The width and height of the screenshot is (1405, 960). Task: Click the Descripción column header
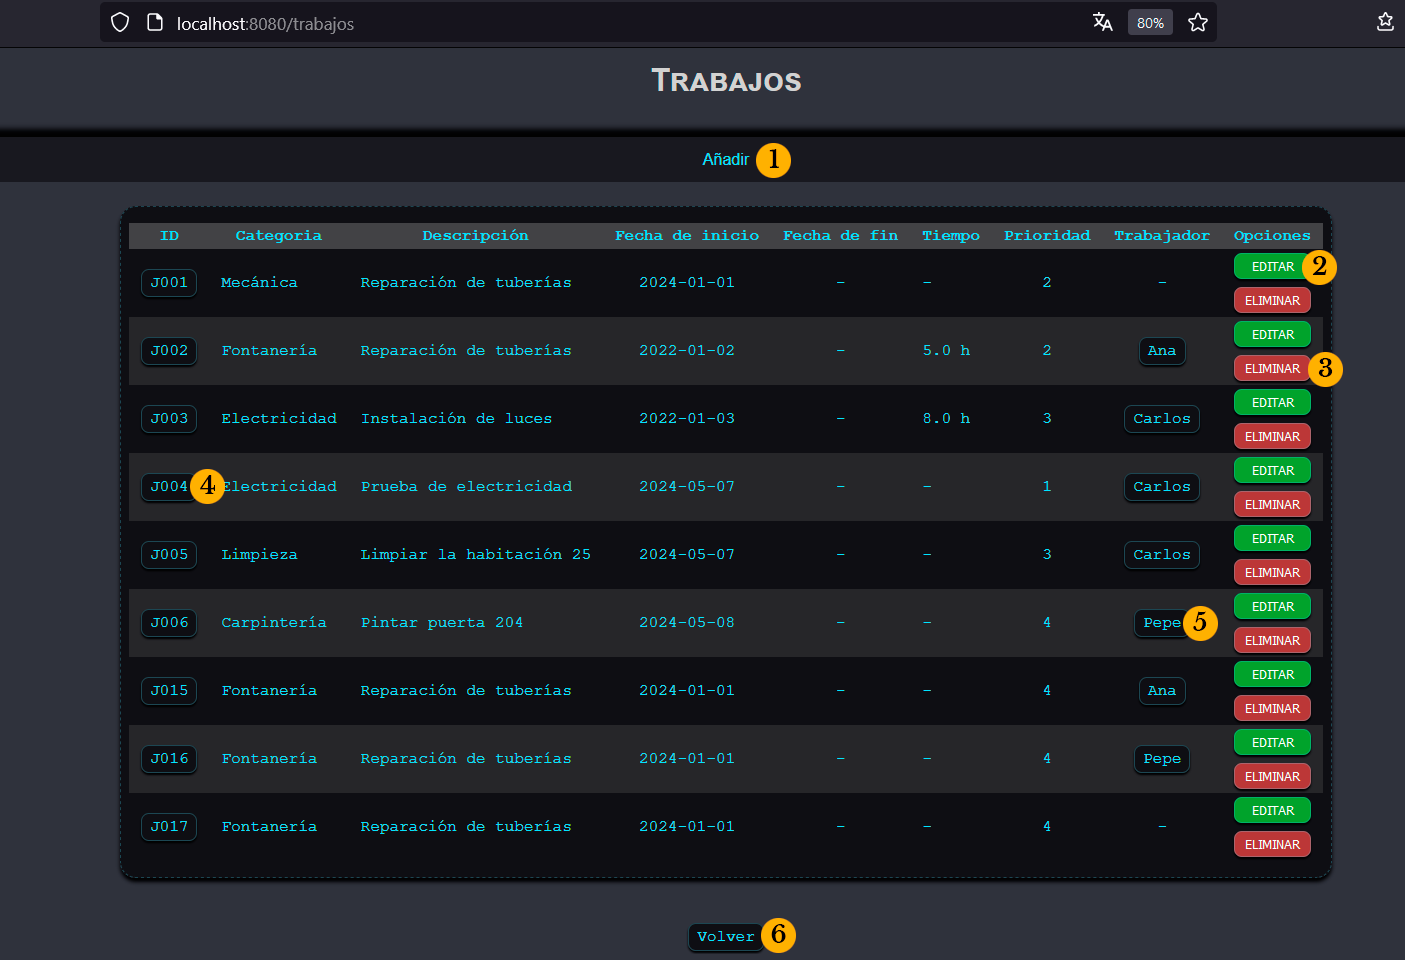475,236
